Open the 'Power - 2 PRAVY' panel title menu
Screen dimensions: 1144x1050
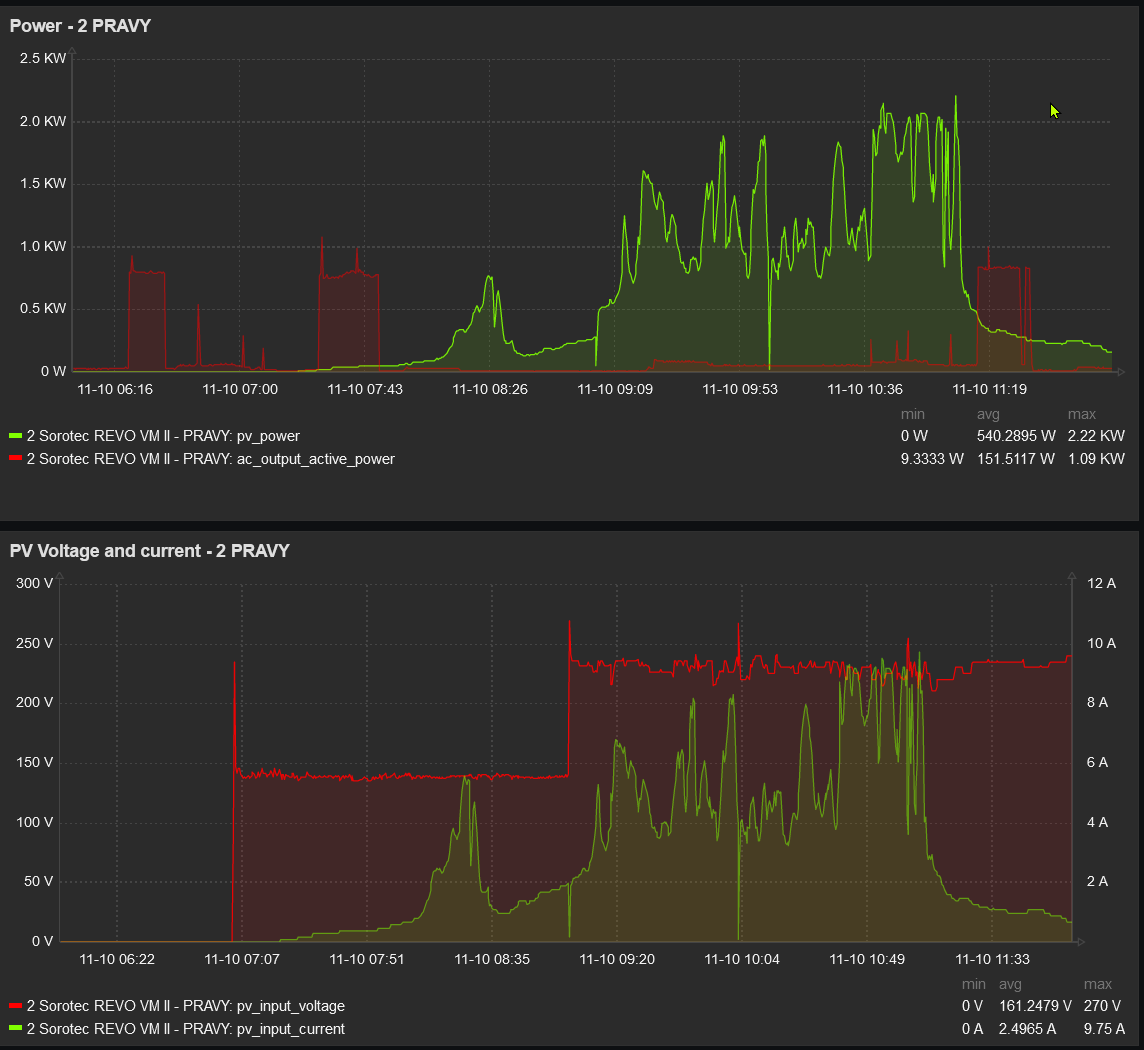[x=80, y=26]
